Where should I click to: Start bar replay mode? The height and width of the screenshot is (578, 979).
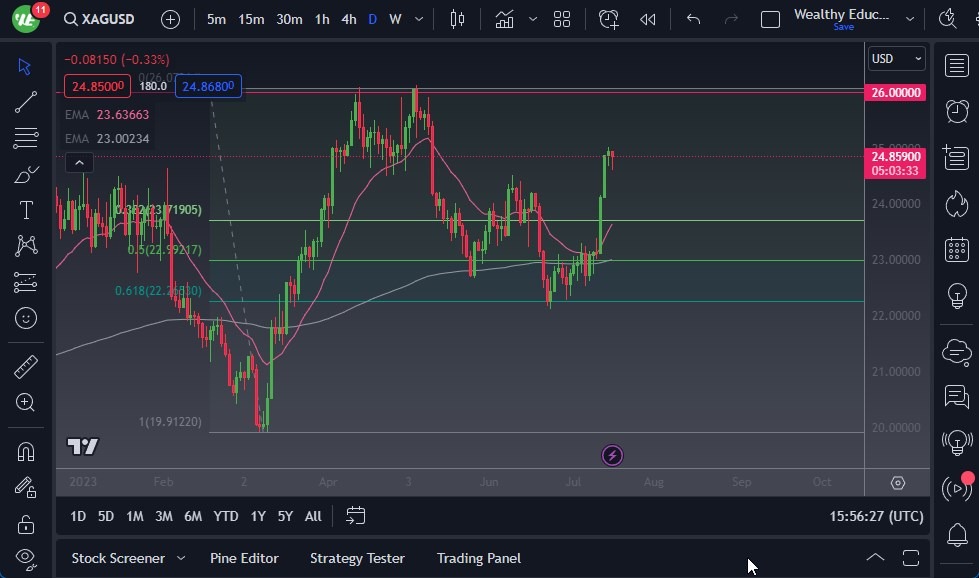point(647,19)
